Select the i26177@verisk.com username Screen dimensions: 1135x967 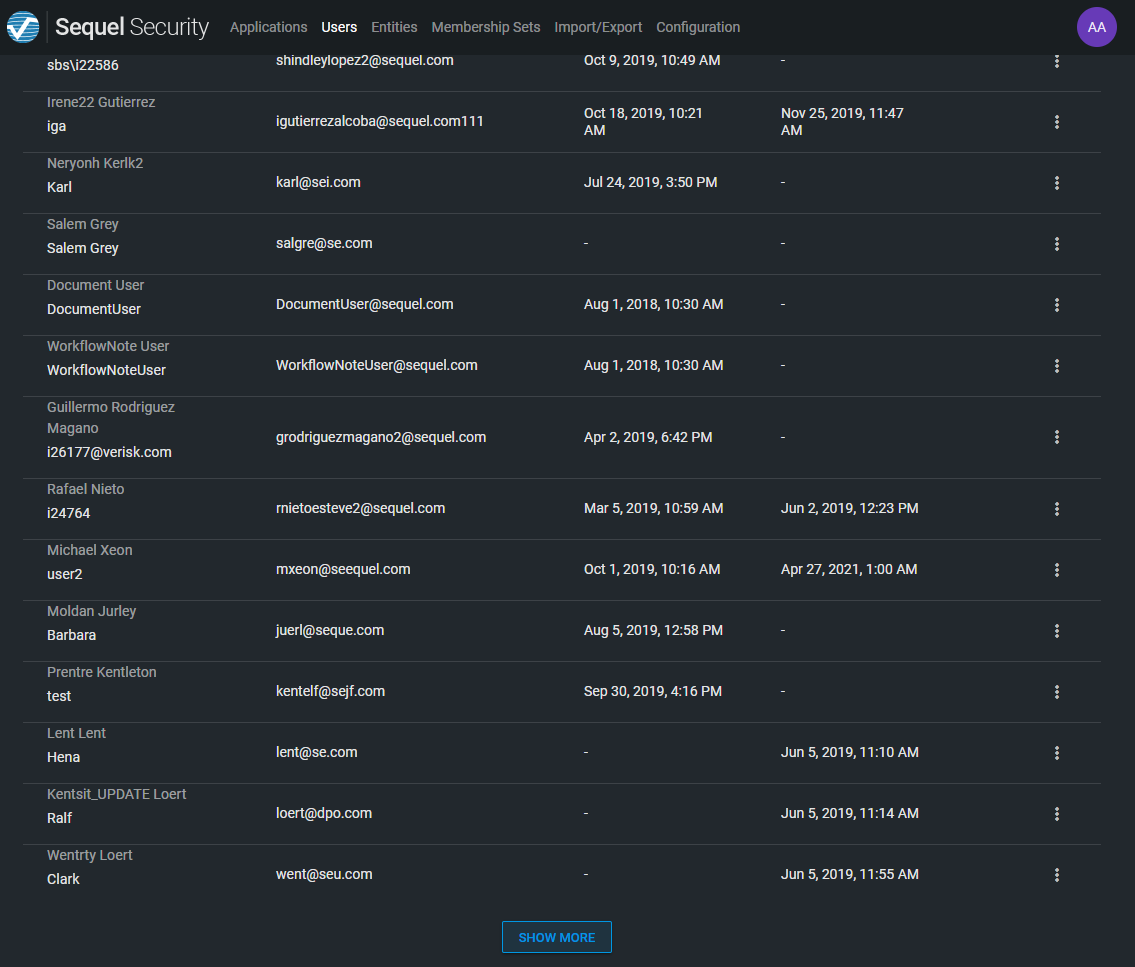click(x=109, y=452)
